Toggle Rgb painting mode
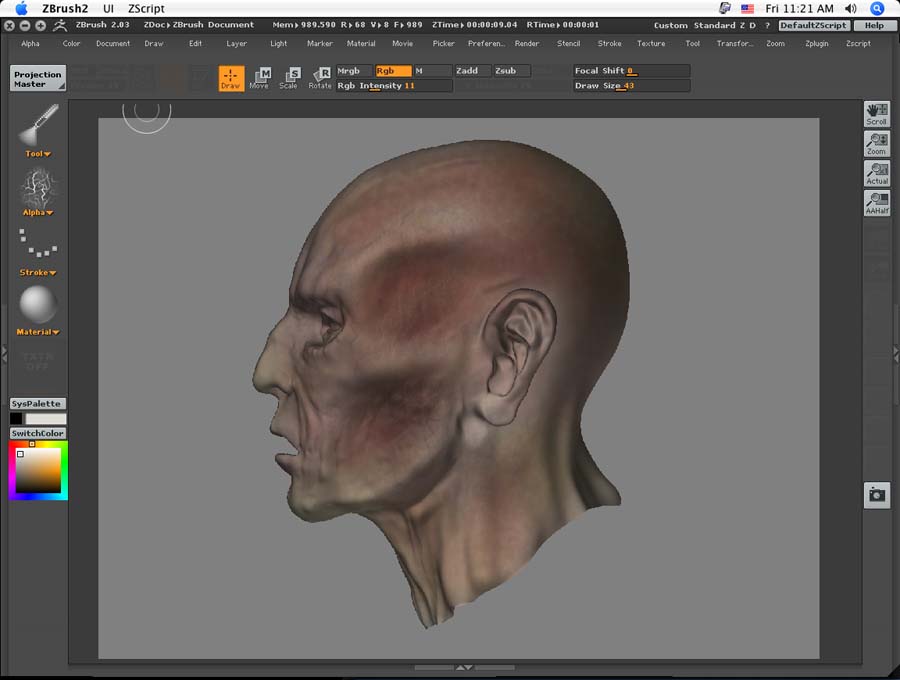The image size is (900, 680). [393, 71]
